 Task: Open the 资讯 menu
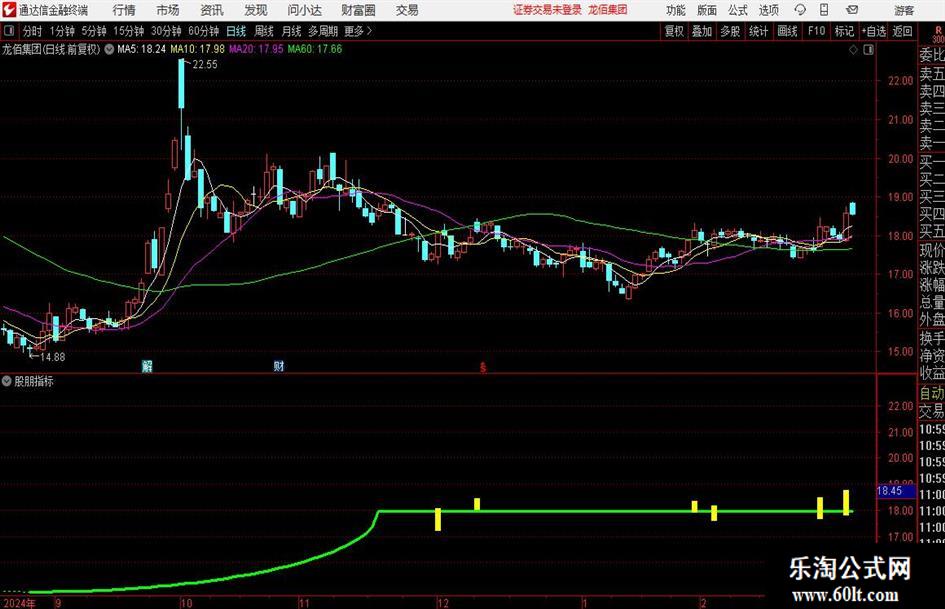coord(212,10)
